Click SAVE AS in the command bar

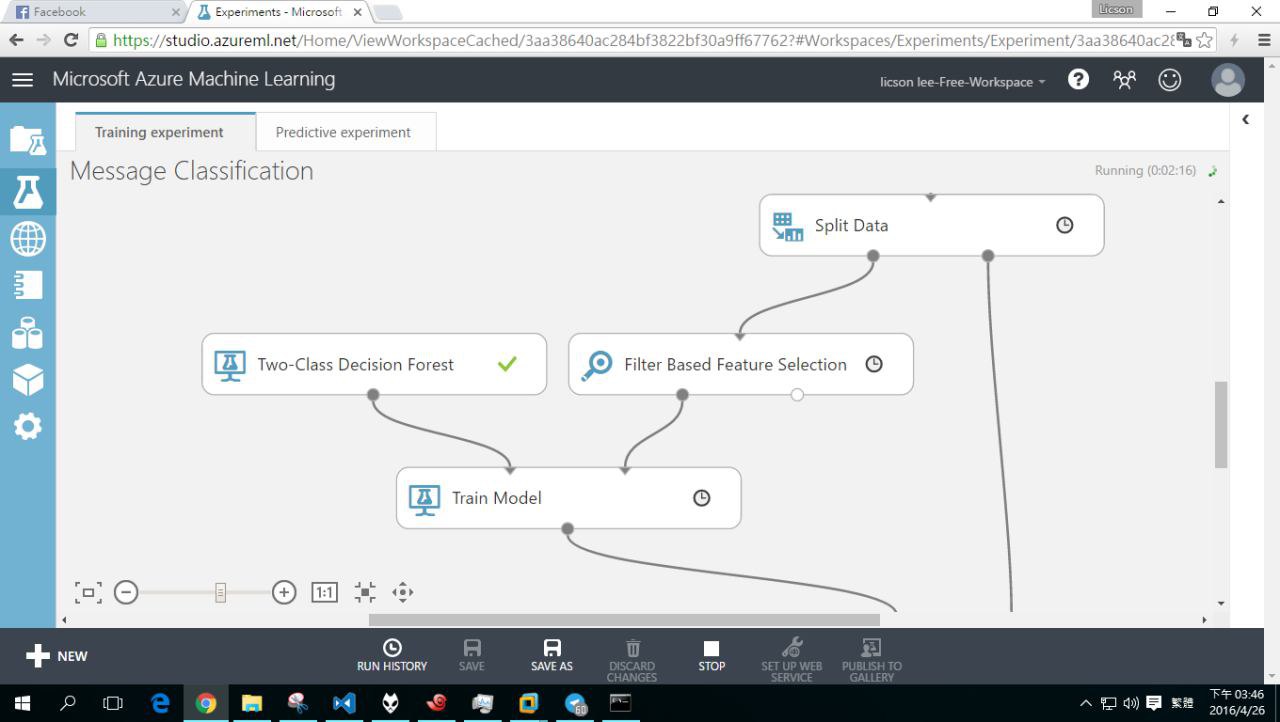coord(552,656)
